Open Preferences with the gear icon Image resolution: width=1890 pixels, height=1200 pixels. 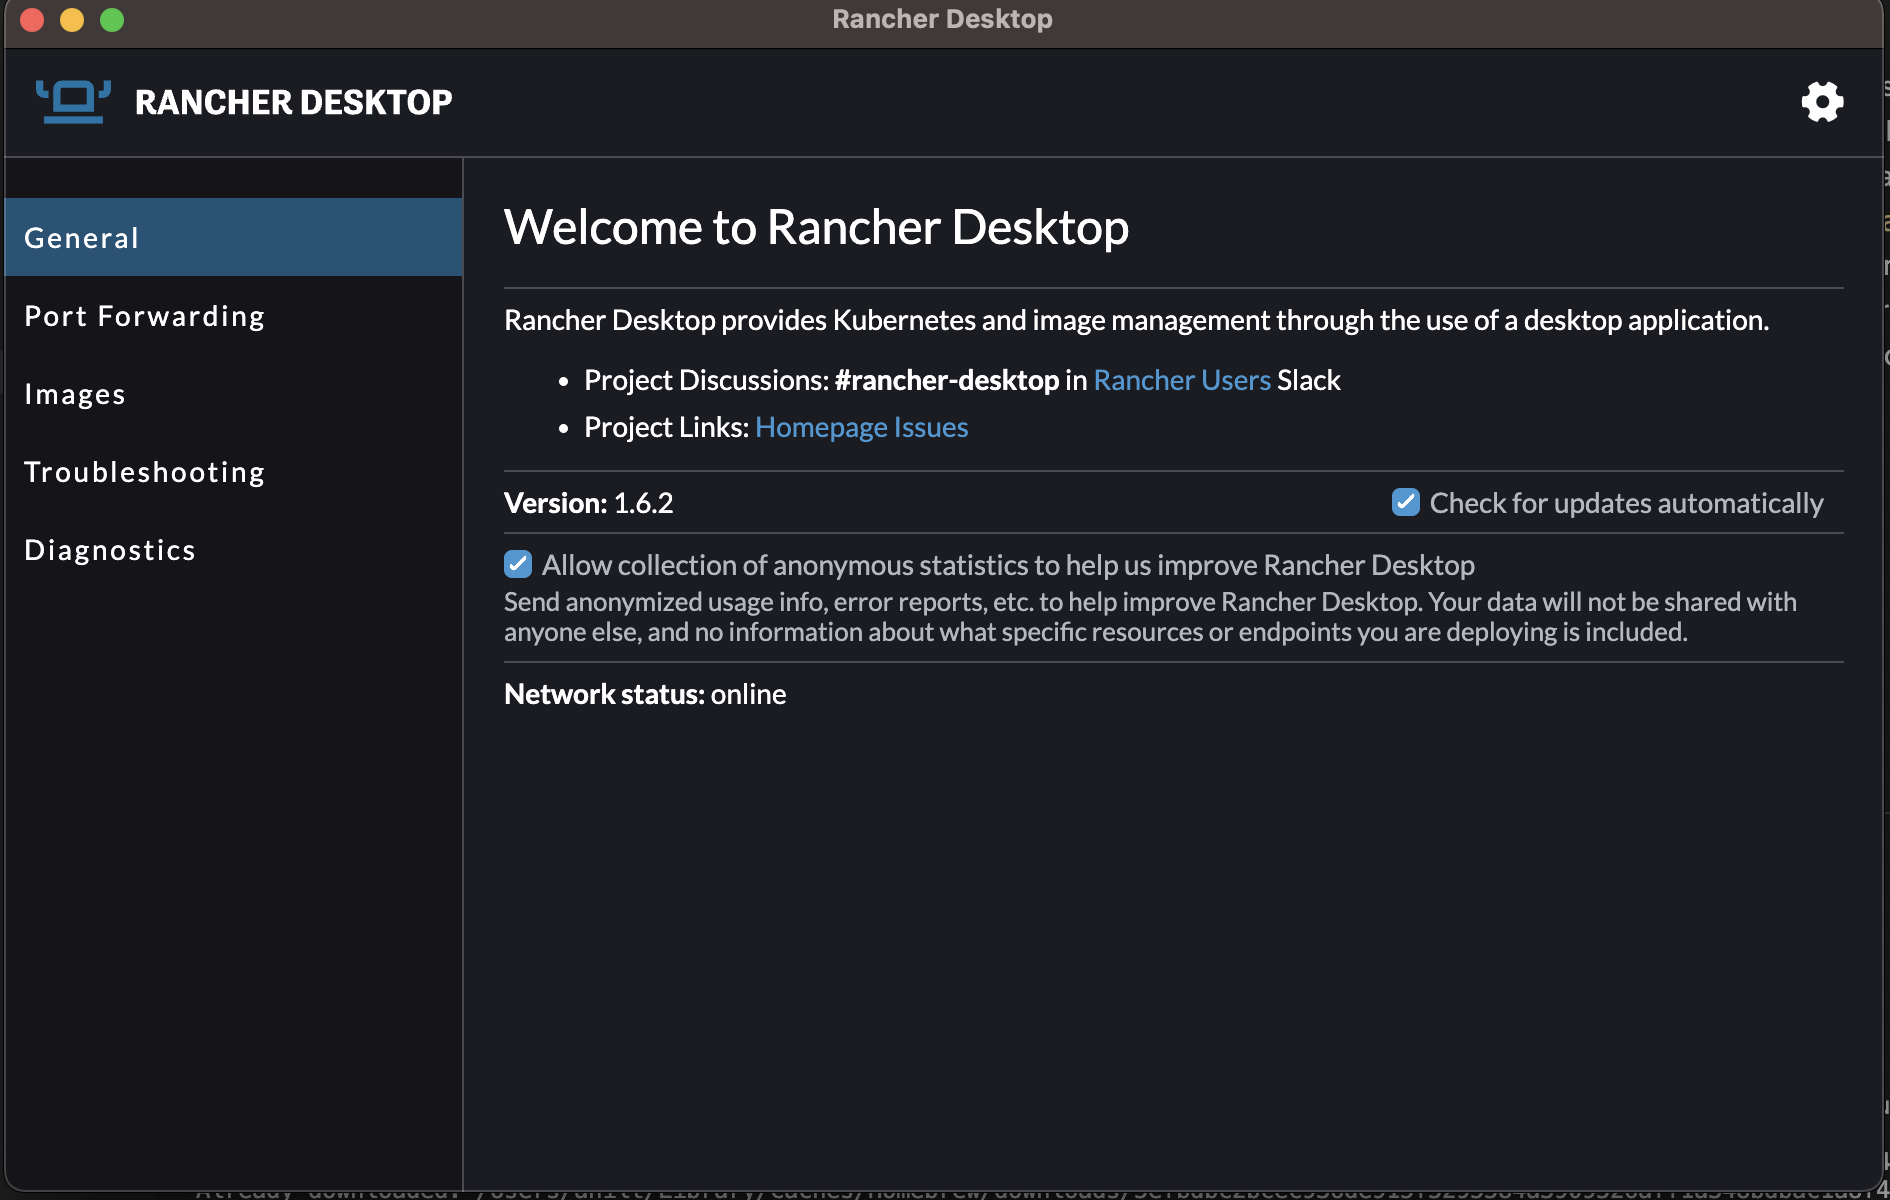(x=1822, y=102)
